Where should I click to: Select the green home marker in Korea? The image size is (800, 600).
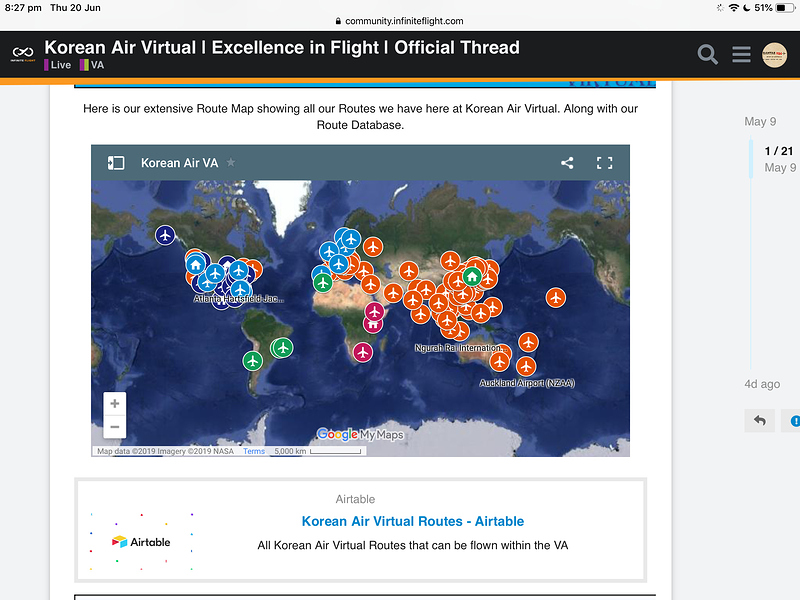[472, 277]
